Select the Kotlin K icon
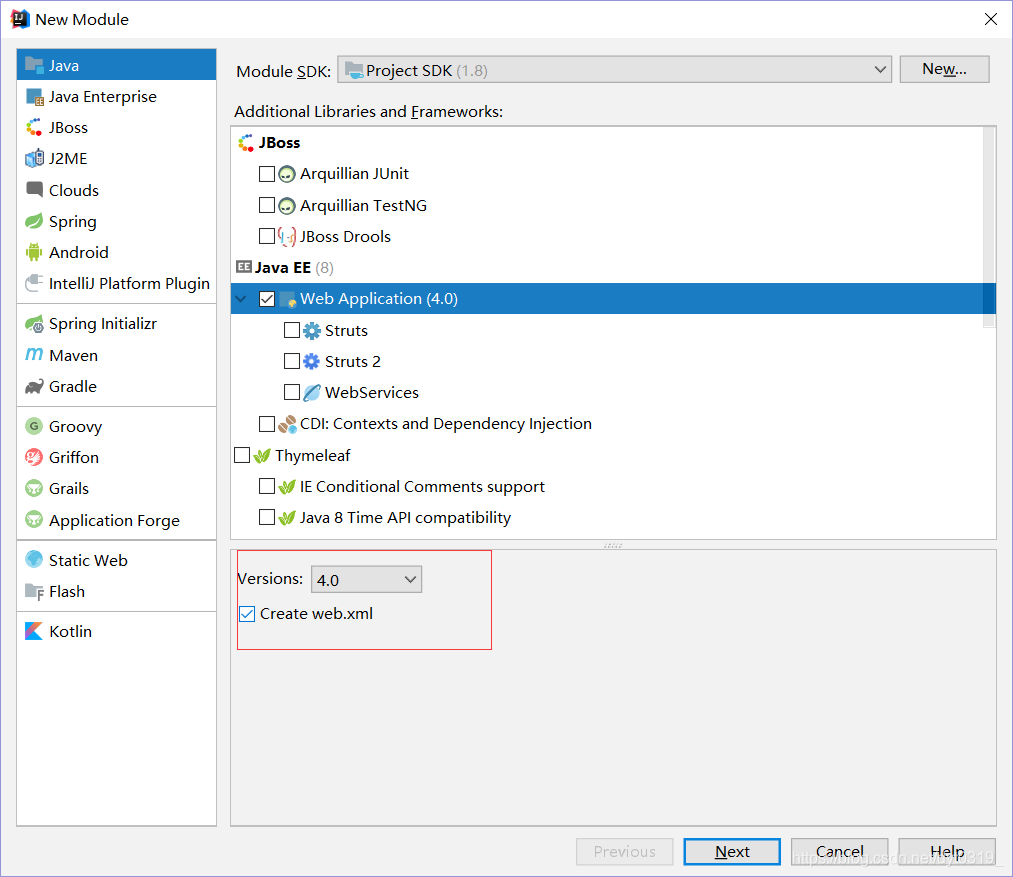The width and height of the screenshot is (1013, 877). pyautogui.click(x=34, y=631)
